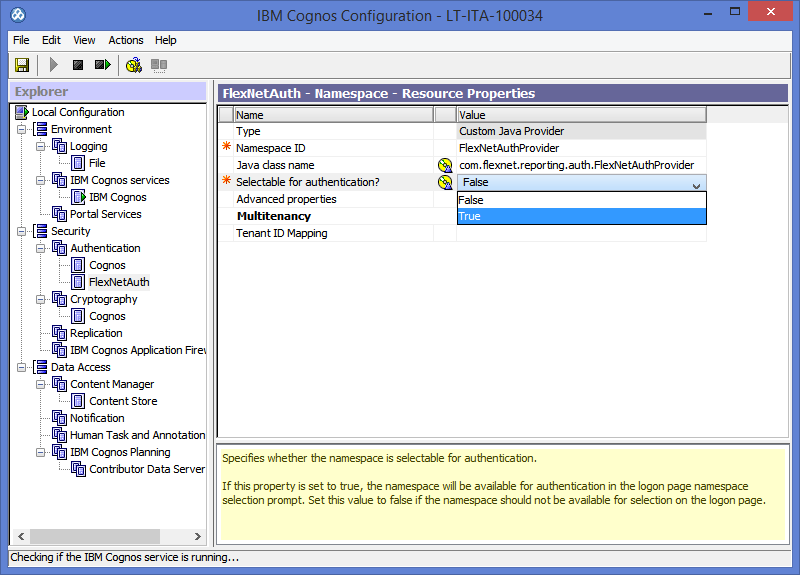Click the Logging node icon
Viewport: 800px width, 575px height.
click(x=60, y=146)
